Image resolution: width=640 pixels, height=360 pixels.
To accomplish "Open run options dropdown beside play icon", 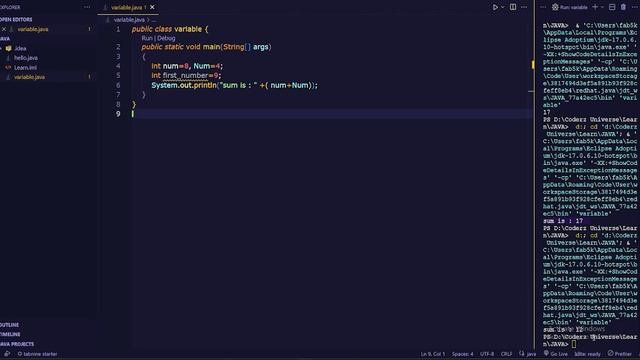I will pos(502,7).
